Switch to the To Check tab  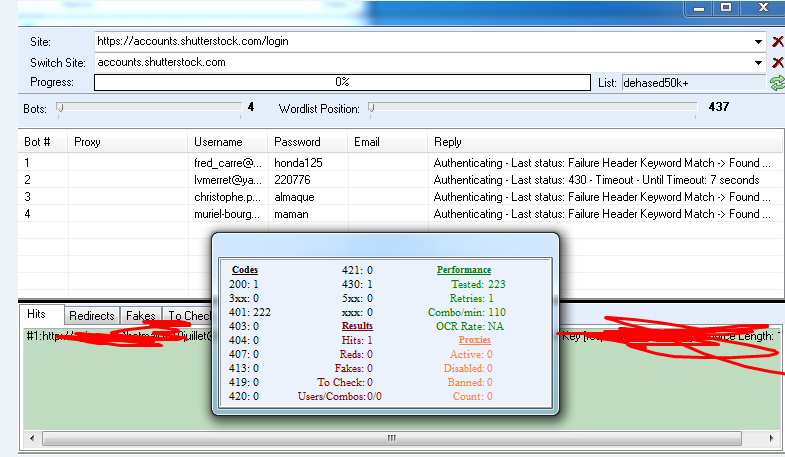(188, 316)
